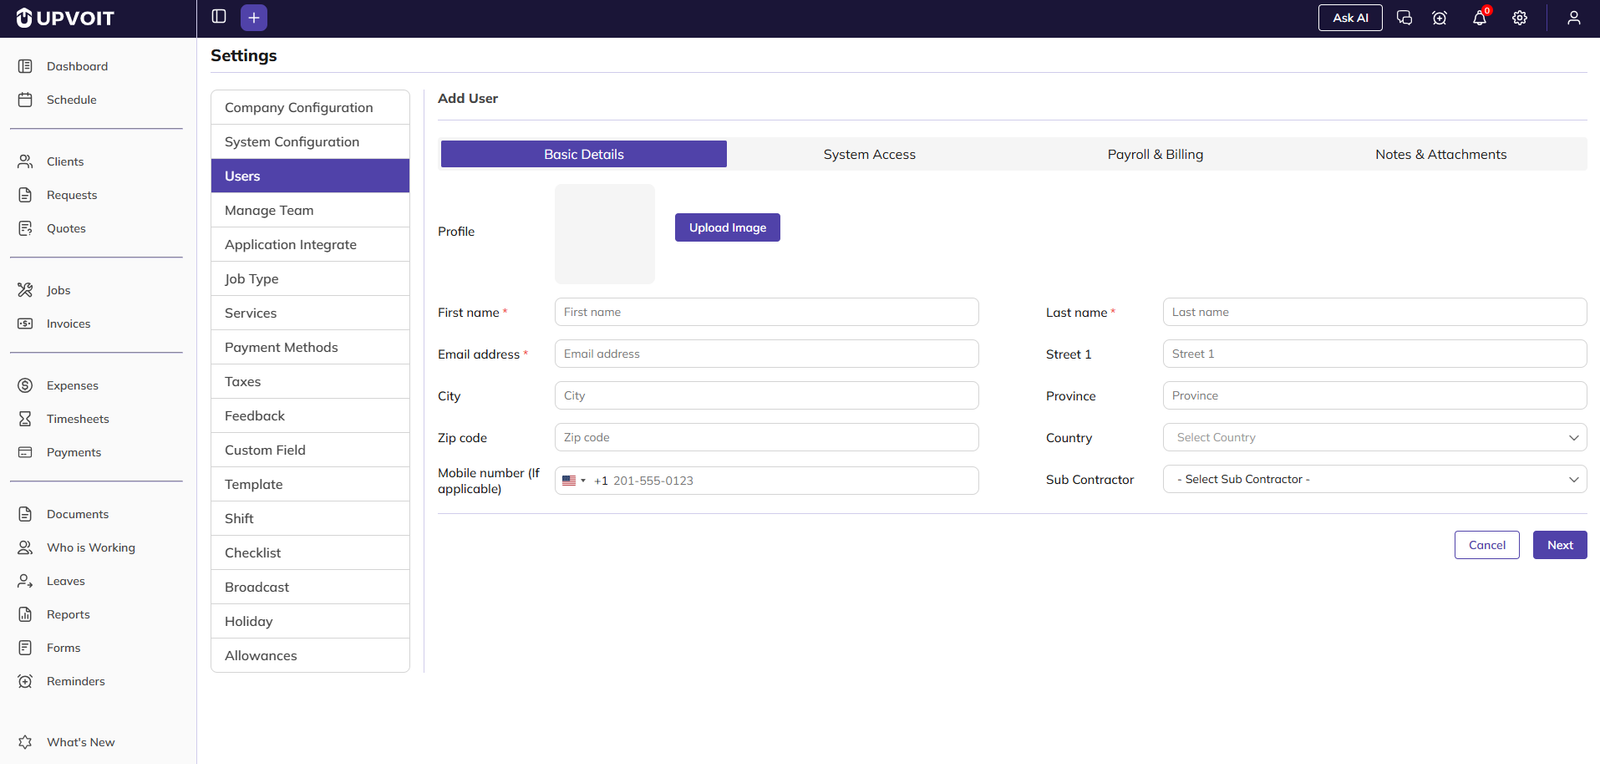Open the settings gear icon
Screen dimensions: 1600x764
click(1519, 18)
